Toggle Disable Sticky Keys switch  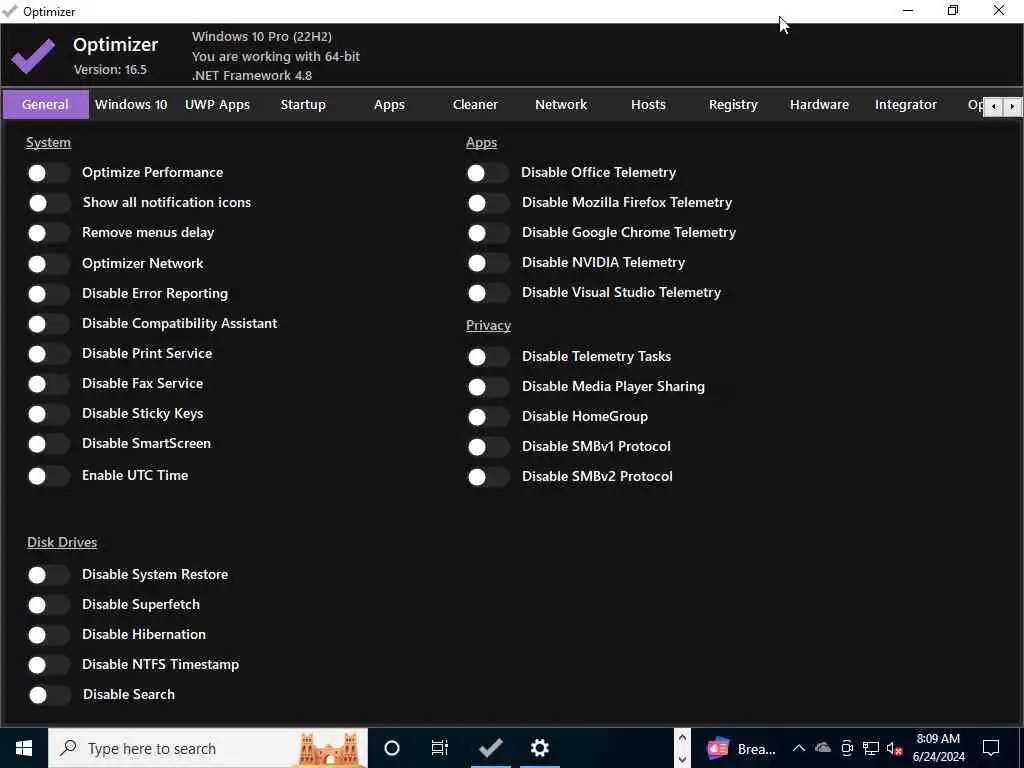coord(48,414)
